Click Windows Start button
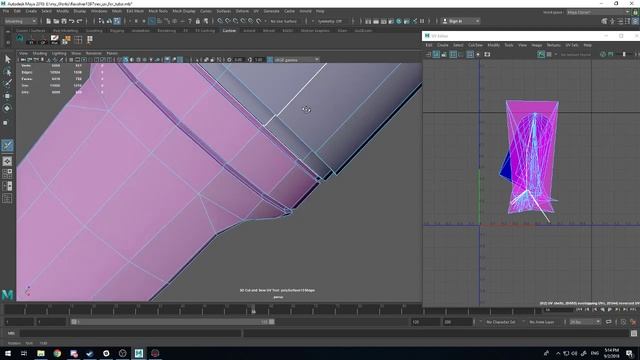640x360 pixels. (8, 353)
